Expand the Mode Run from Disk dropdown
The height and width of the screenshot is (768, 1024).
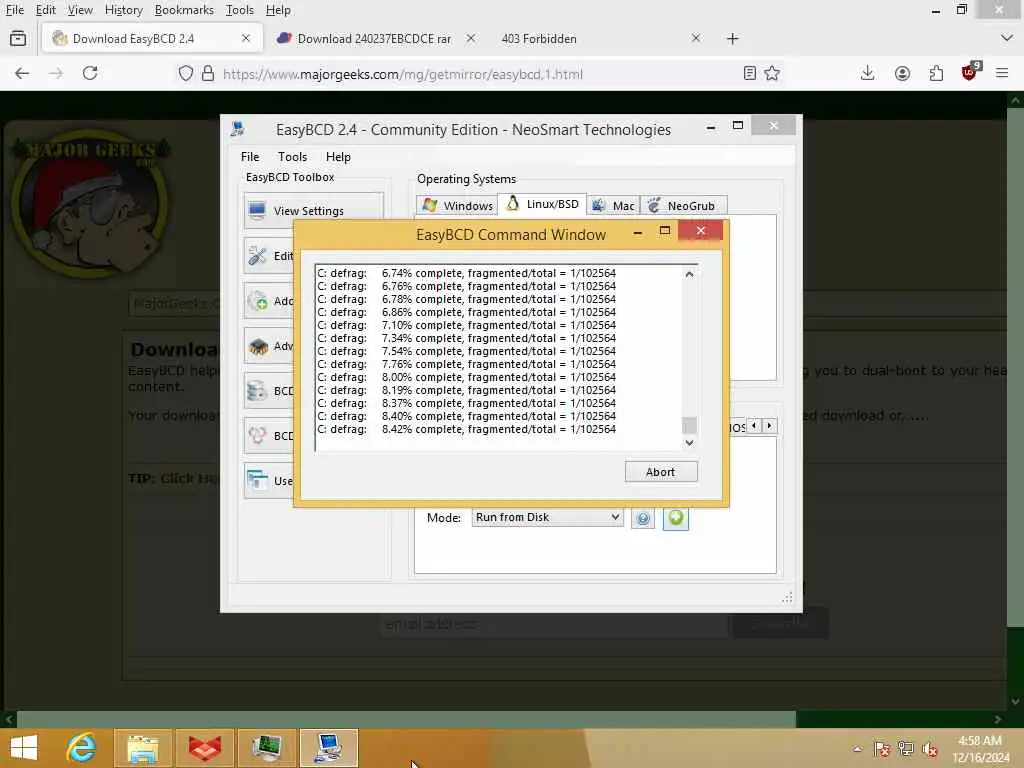(547, 517)
